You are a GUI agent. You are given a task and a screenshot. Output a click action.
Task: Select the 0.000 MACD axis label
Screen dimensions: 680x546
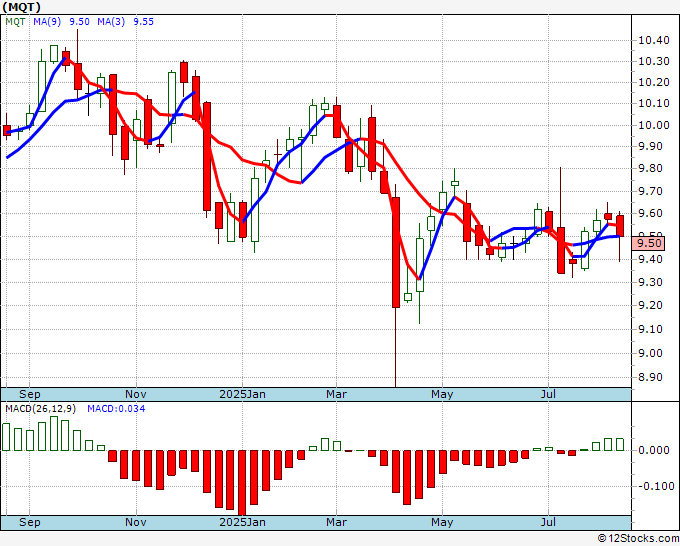pos(654,450)
